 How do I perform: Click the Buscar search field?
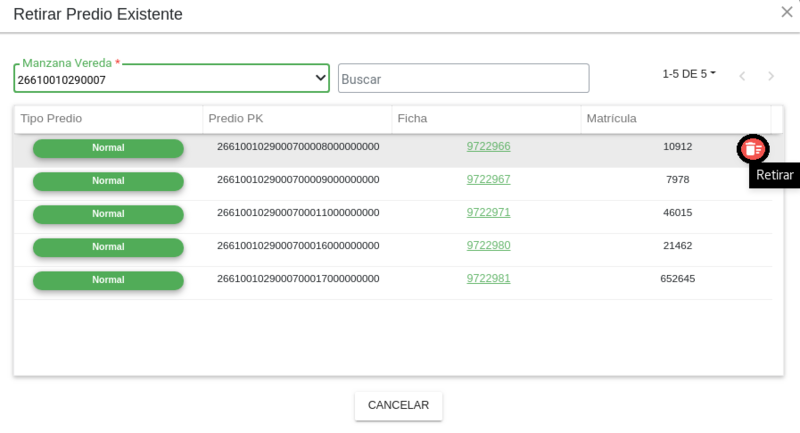[x=463, y=79]
